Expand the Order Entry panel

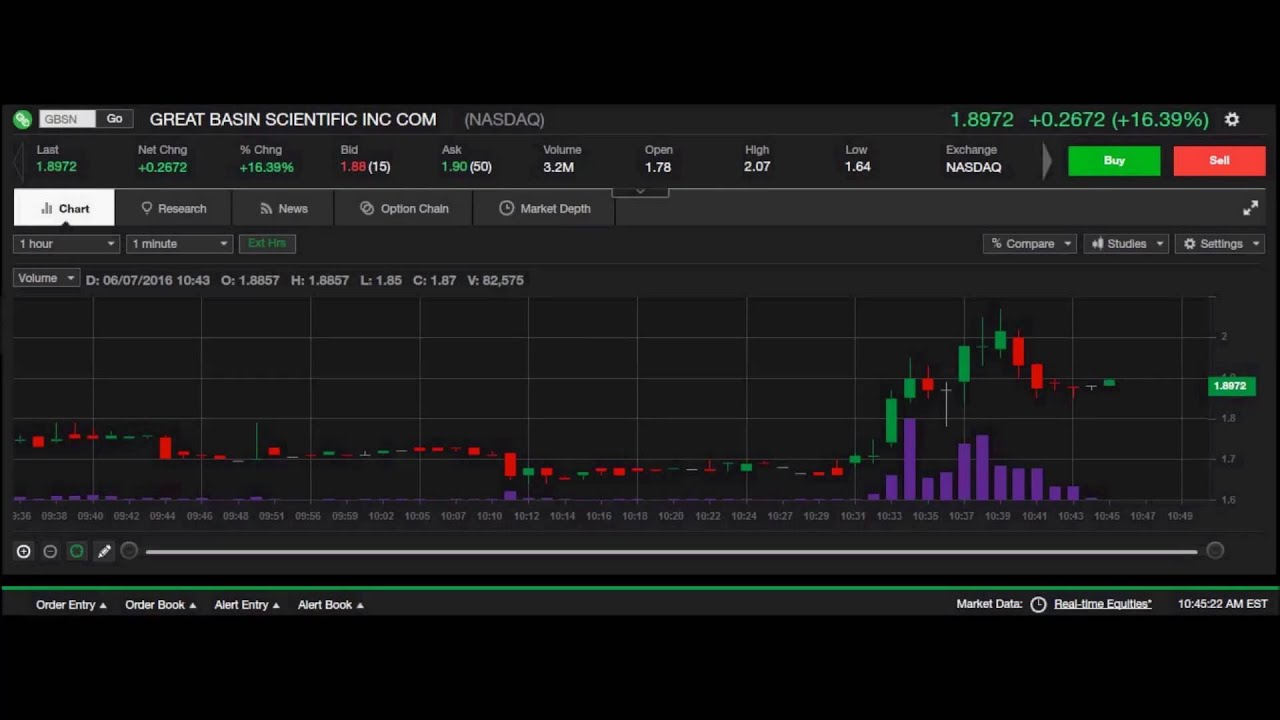coord(71,604)
